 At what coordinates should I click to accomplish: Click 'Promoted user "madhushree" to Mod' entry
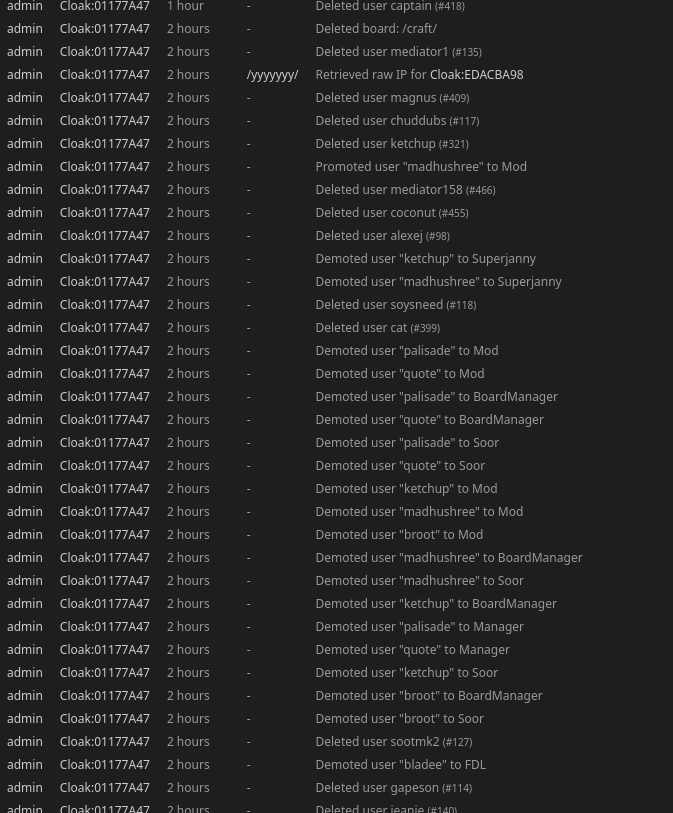421,166
